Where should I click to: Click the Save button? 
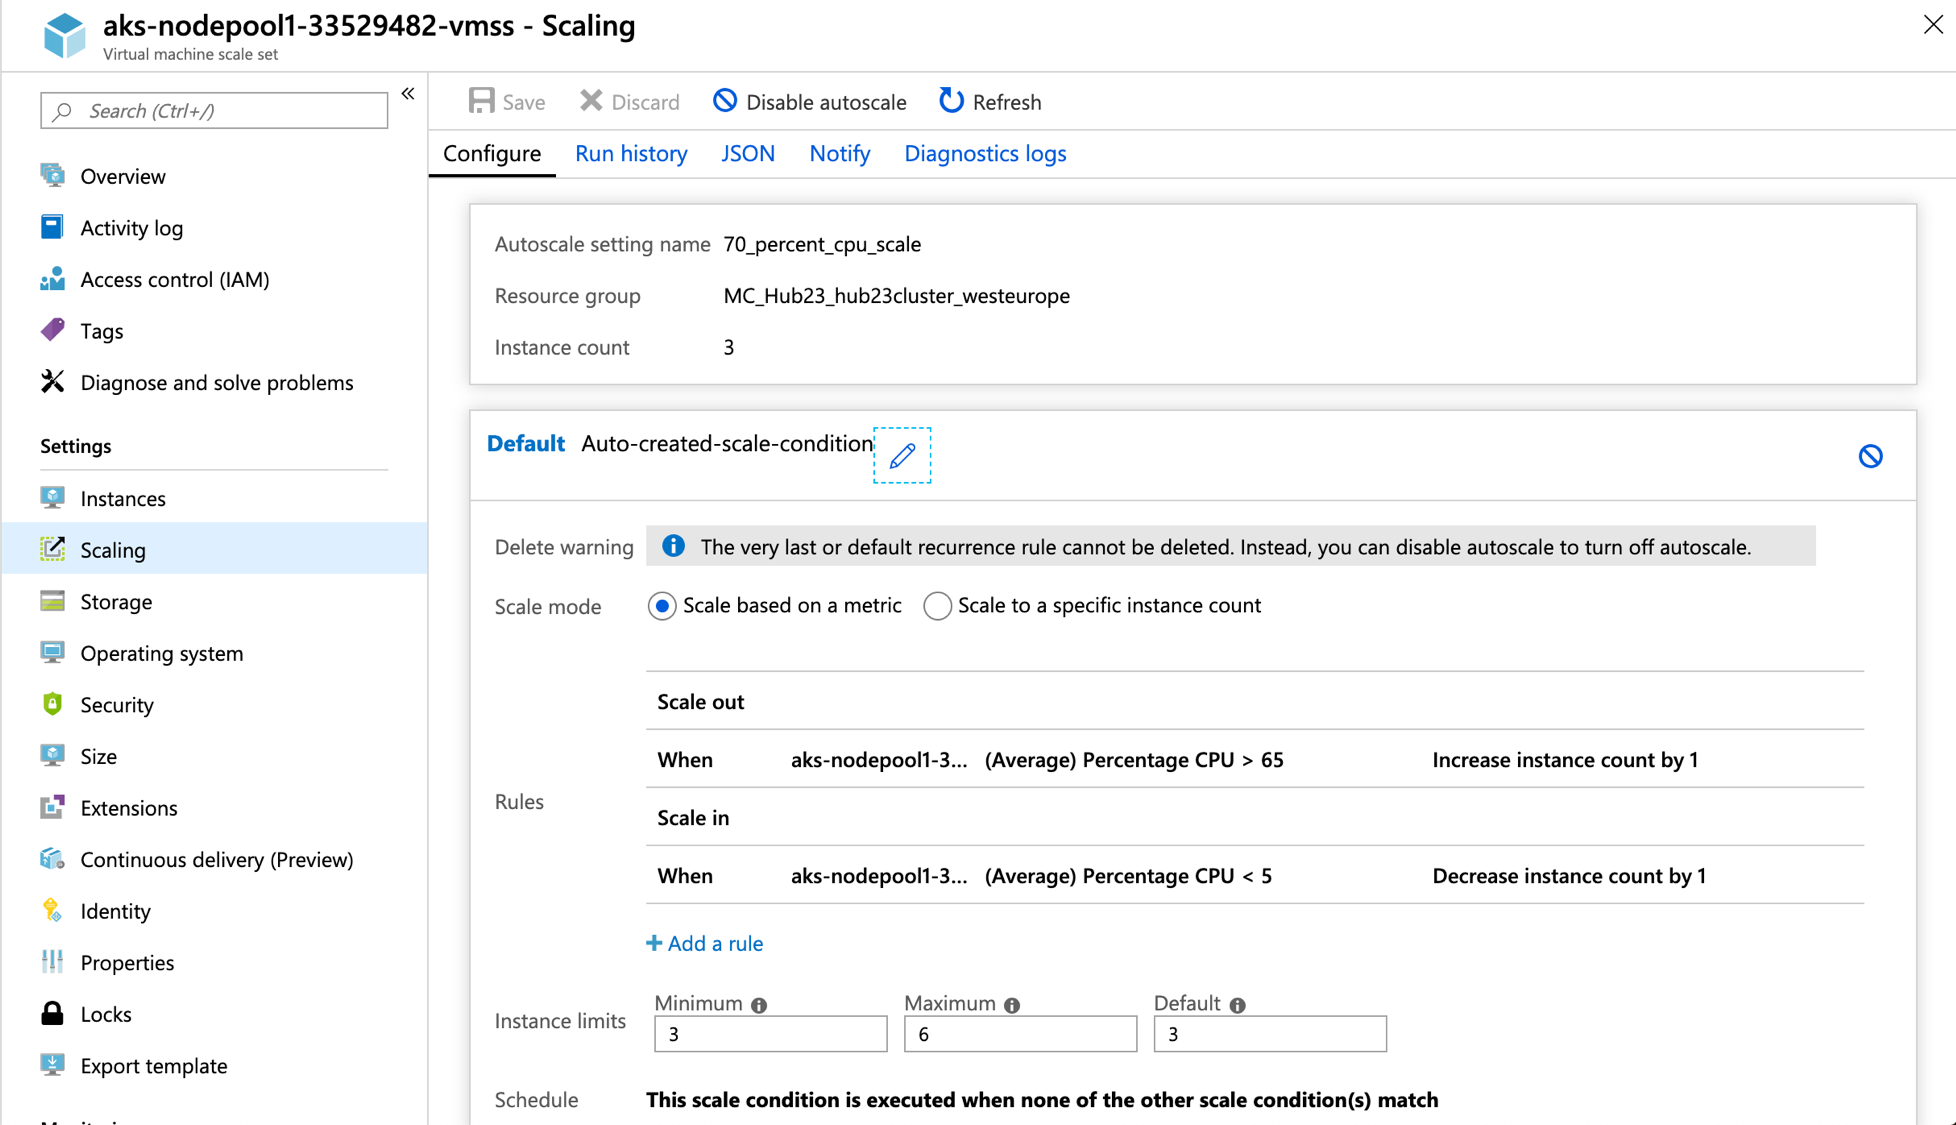pyautogui.click(x=507, y=102)
